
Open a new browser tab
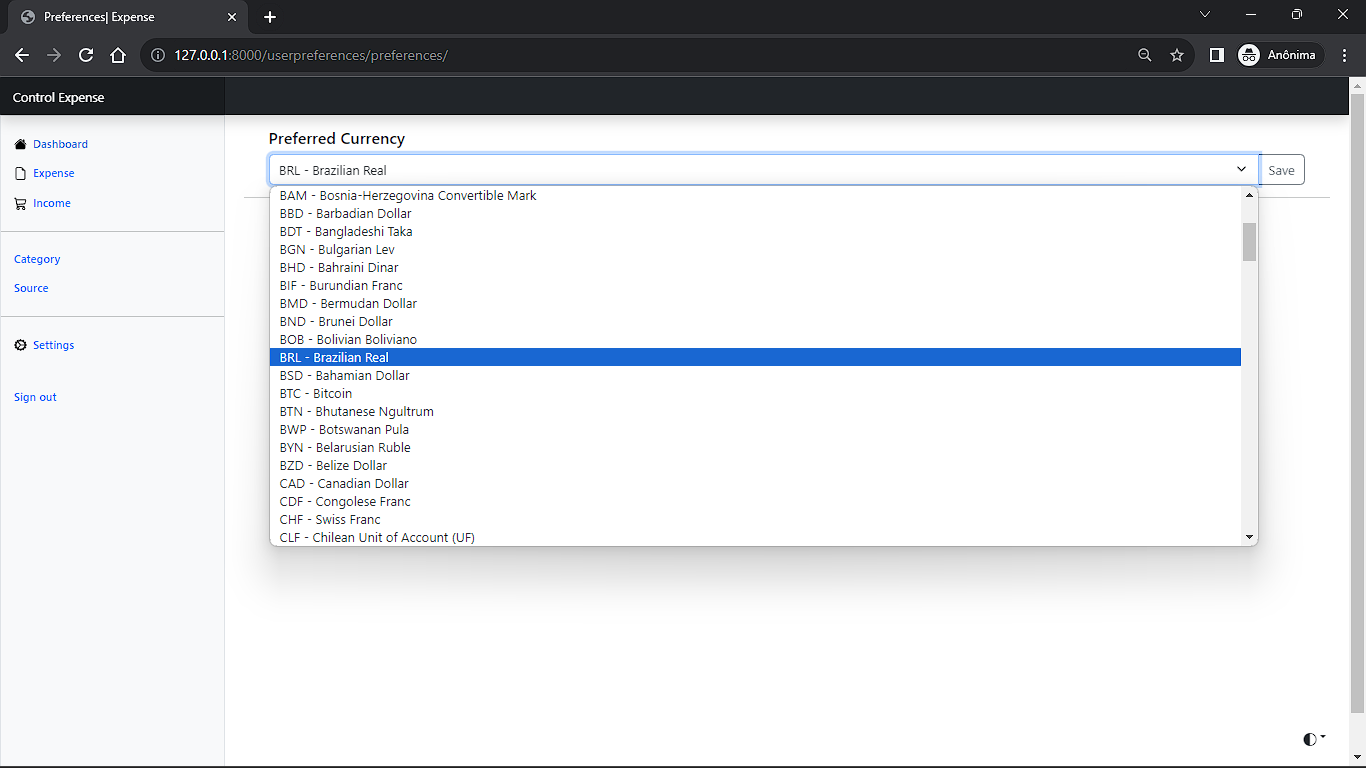coord(270,17)
